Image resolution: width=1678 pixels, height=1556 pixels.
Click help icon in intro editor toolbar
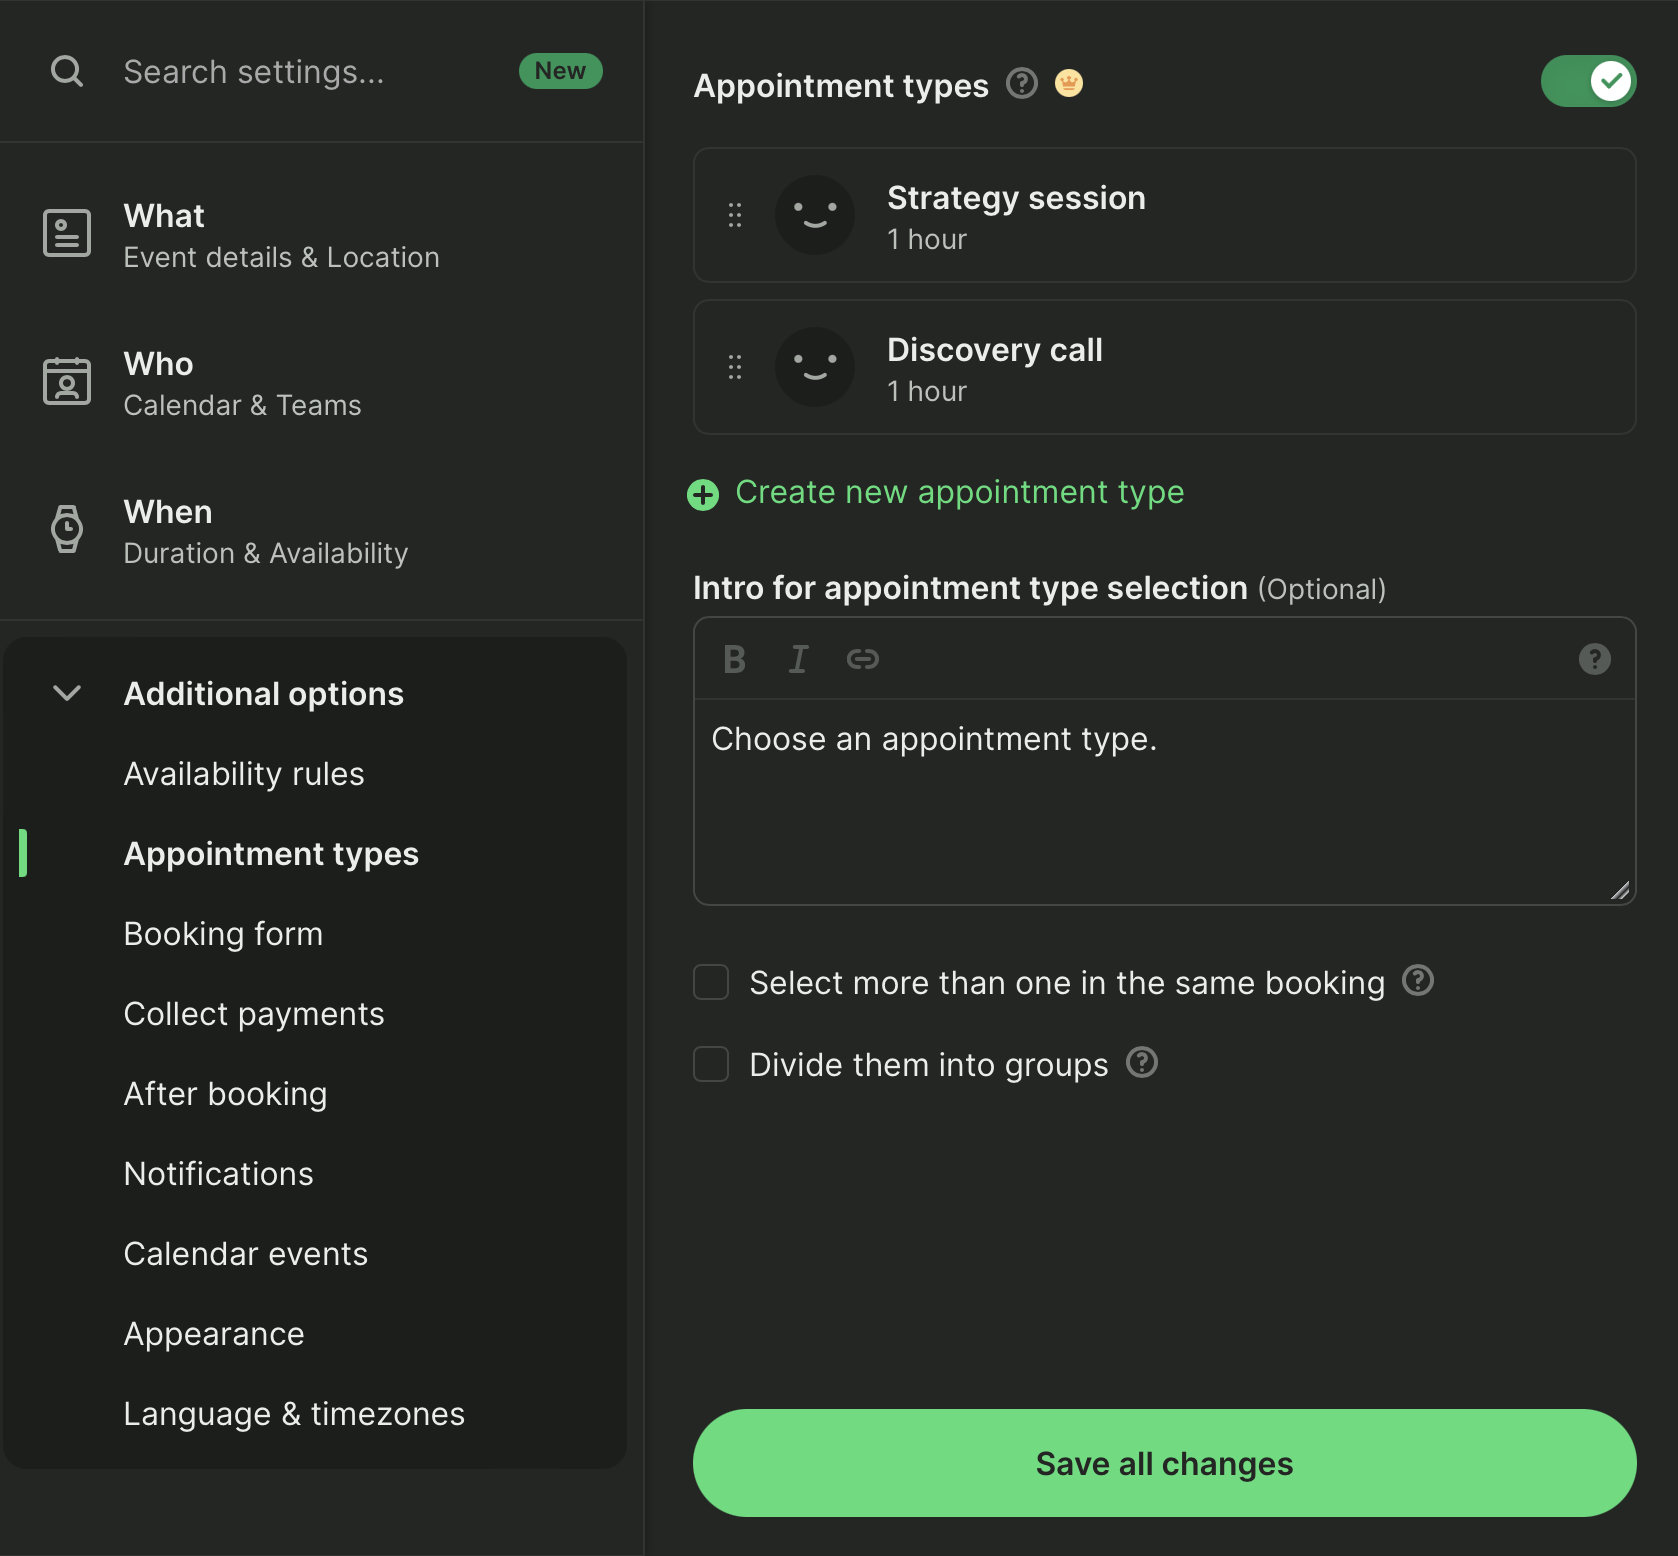coord(1594,659)
